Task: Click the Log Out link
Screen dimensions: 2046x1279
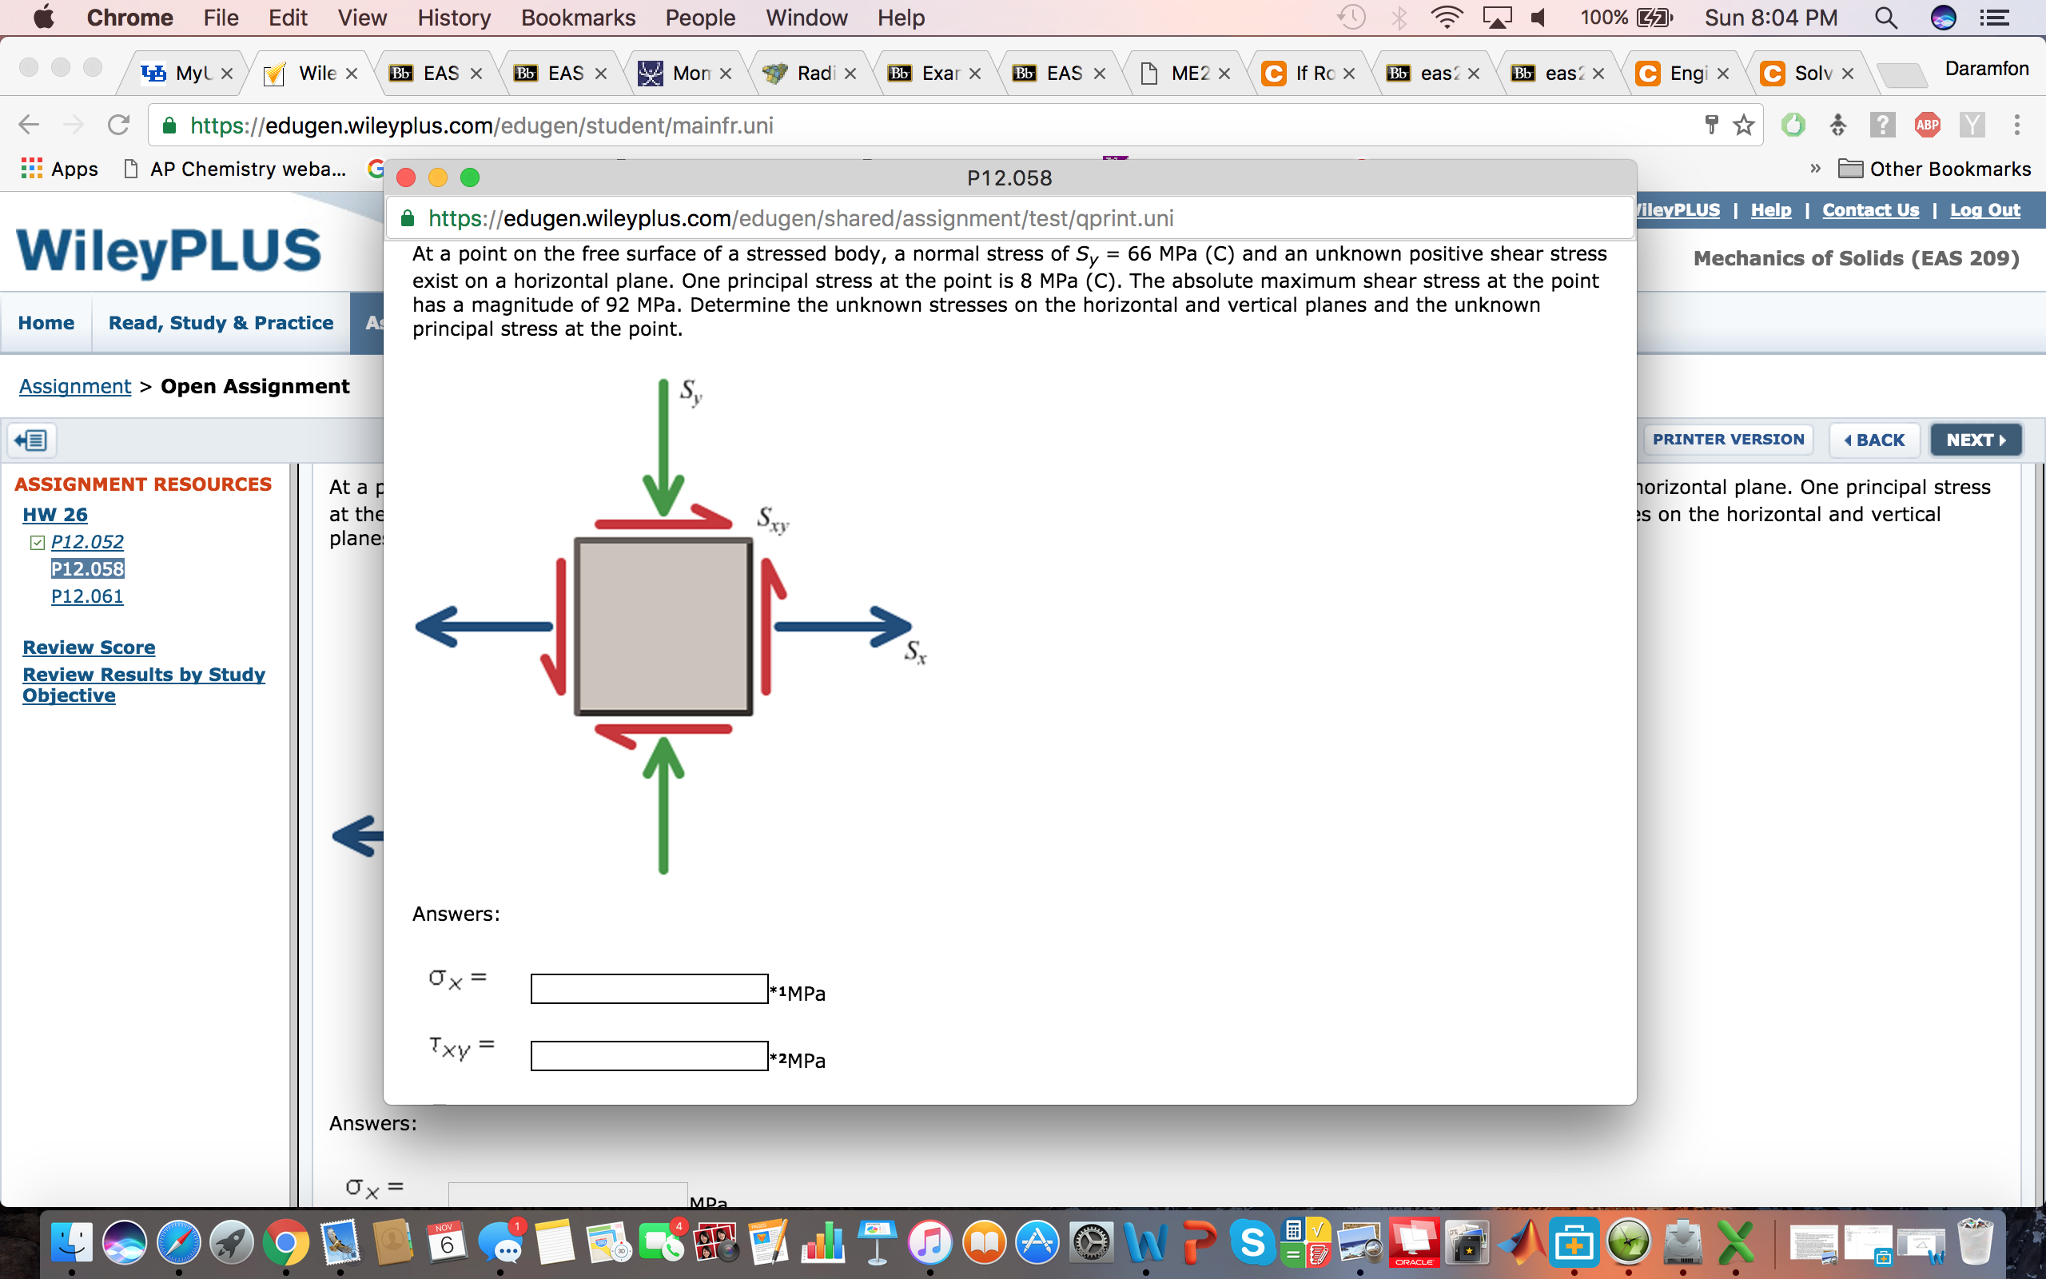Action: (1985, 210)
